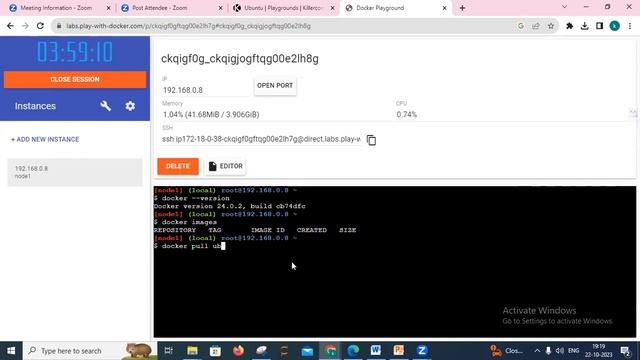Click the wrench icon beside Instances
The width and height of the screenshot is (640, 360).
105,106
